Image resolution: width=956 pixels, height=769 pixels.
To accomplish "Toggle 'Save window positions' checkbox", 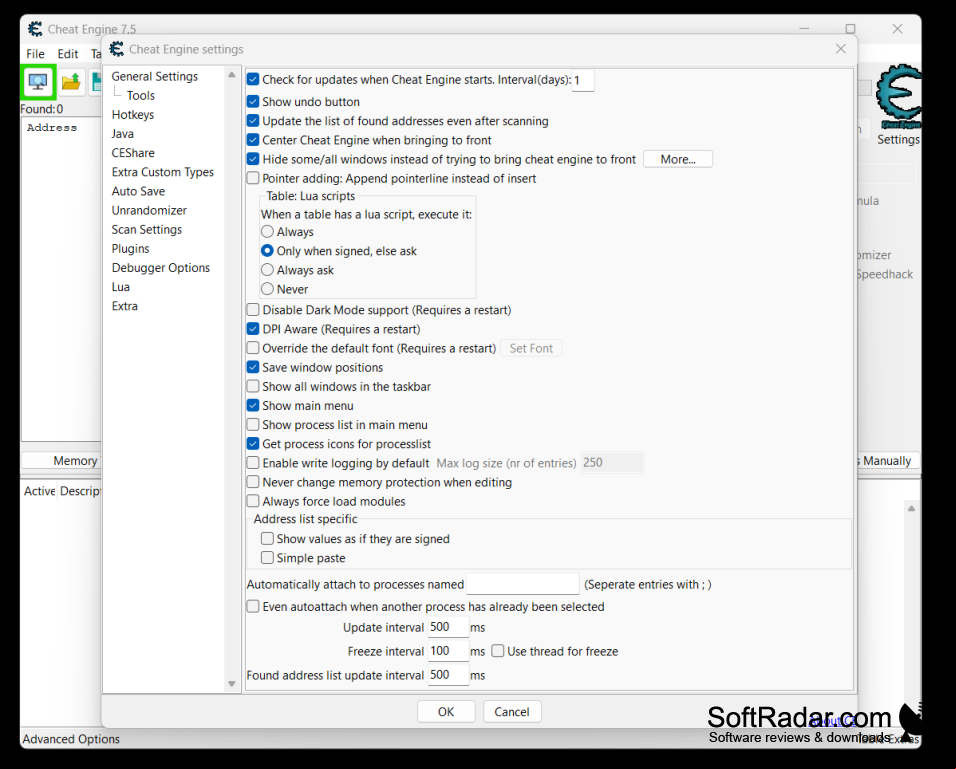I will tap(253, 367).
